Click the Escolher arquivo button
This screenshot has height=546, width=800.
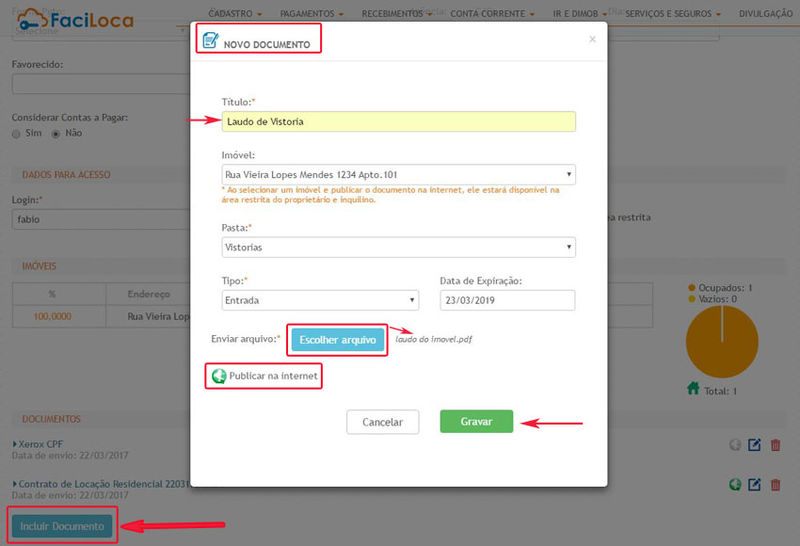pyautogui.click(x=338, y=340)
